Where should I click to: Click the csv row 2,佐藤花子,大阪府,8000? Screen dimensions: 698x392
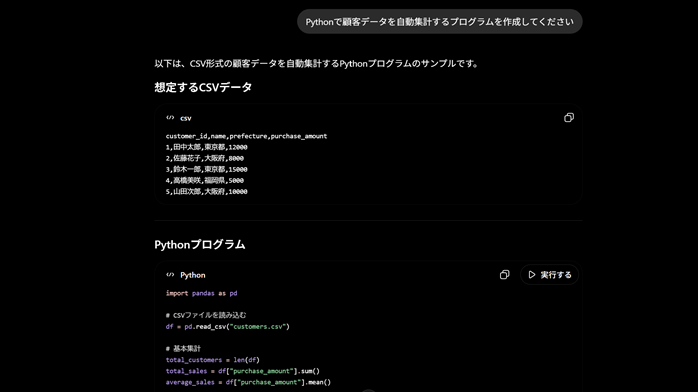pos(204,158)
